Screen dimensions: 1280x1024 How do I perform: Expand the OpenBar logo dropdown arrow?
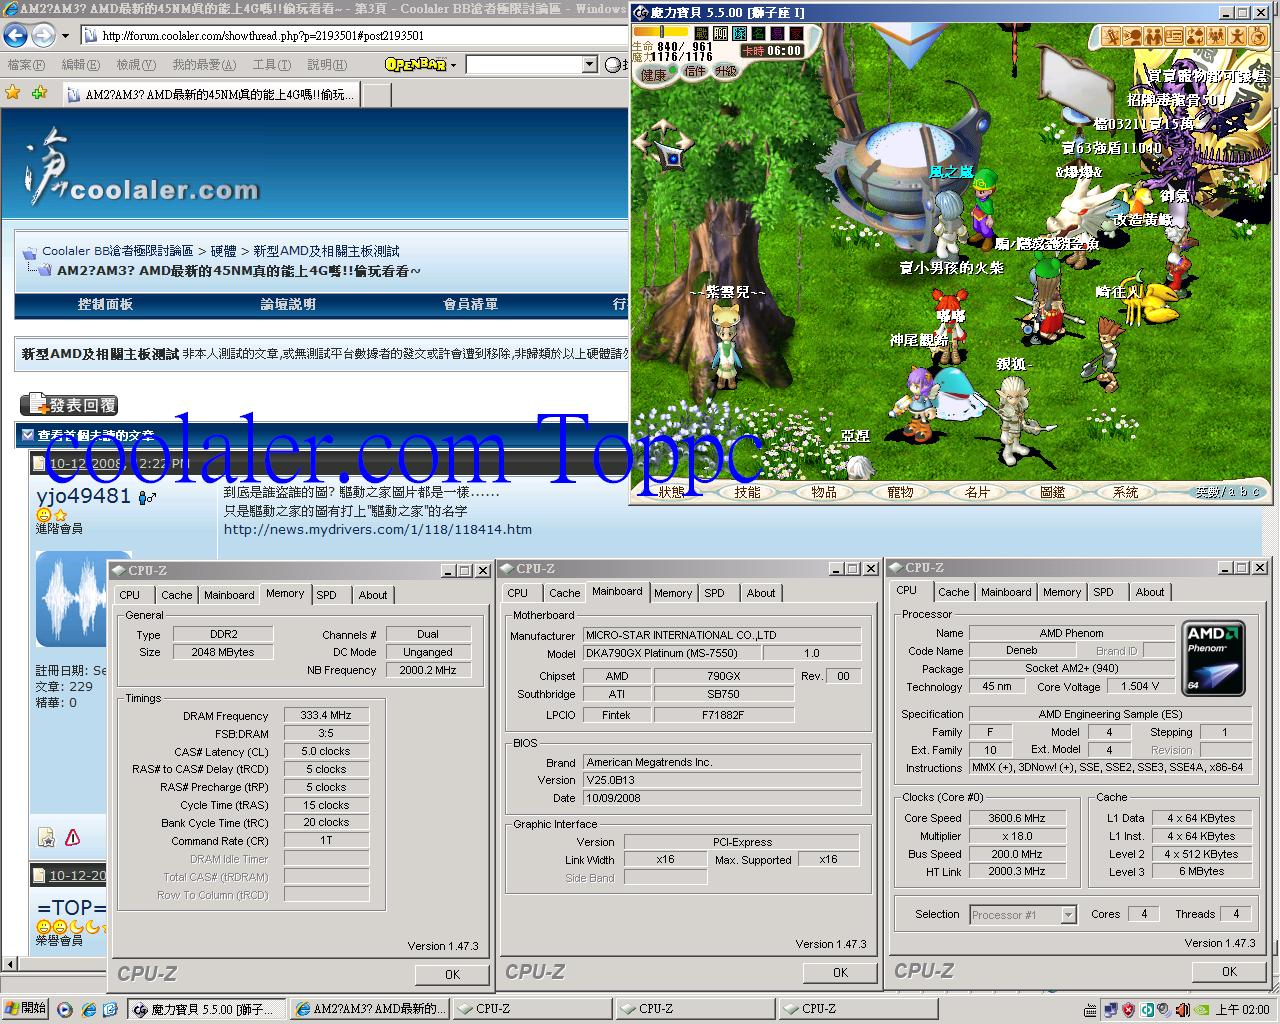click(x=453, y=65)
